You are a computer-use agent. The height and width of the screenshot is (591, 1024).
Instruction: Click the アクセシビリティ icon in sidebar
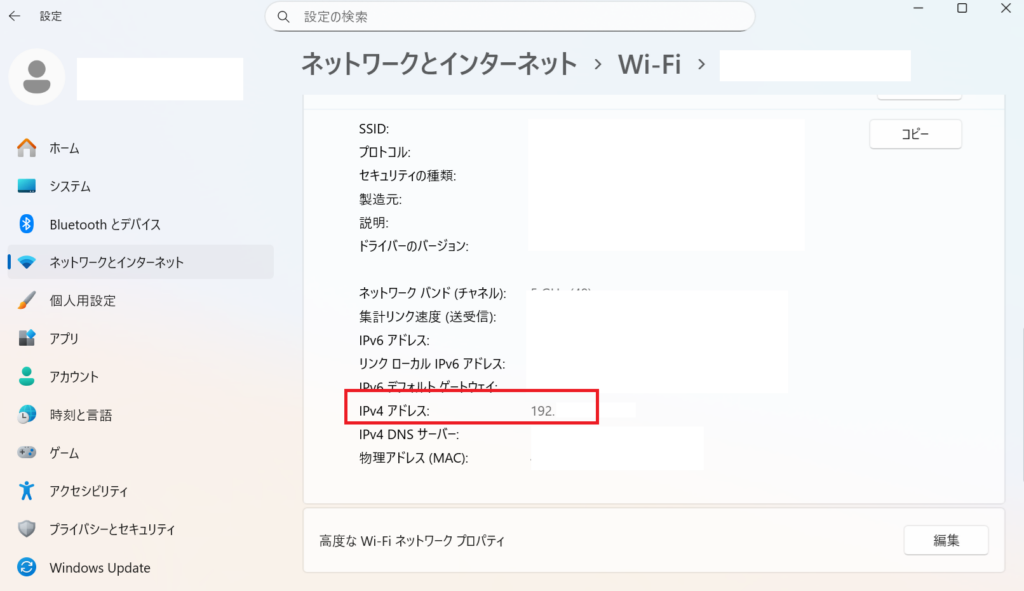coord(27,491)
